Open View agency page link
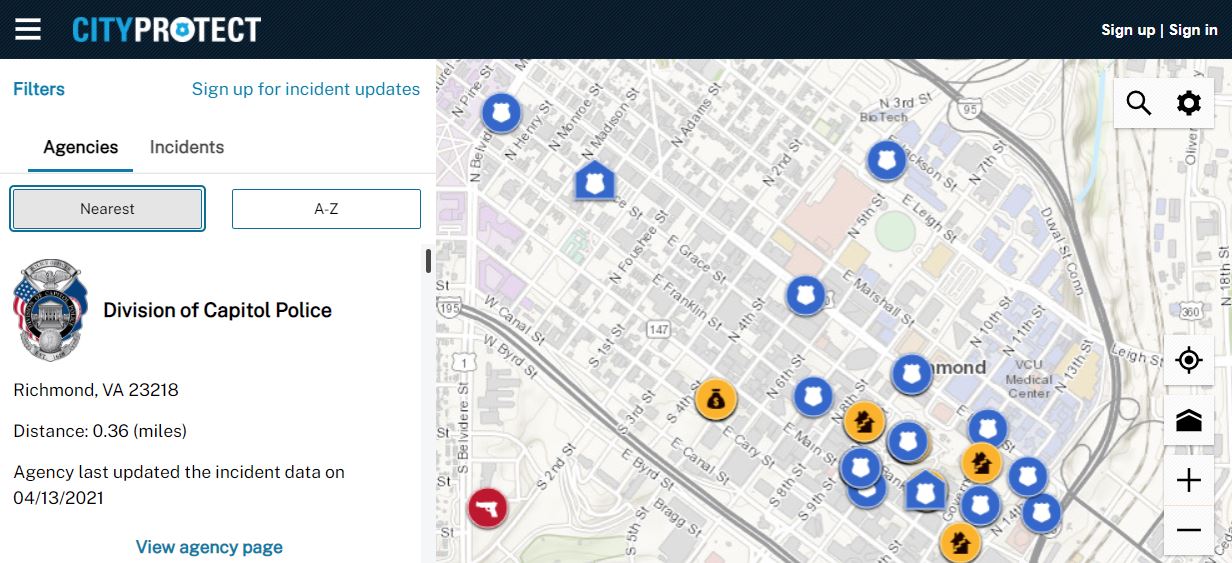 tap(209, 547)
